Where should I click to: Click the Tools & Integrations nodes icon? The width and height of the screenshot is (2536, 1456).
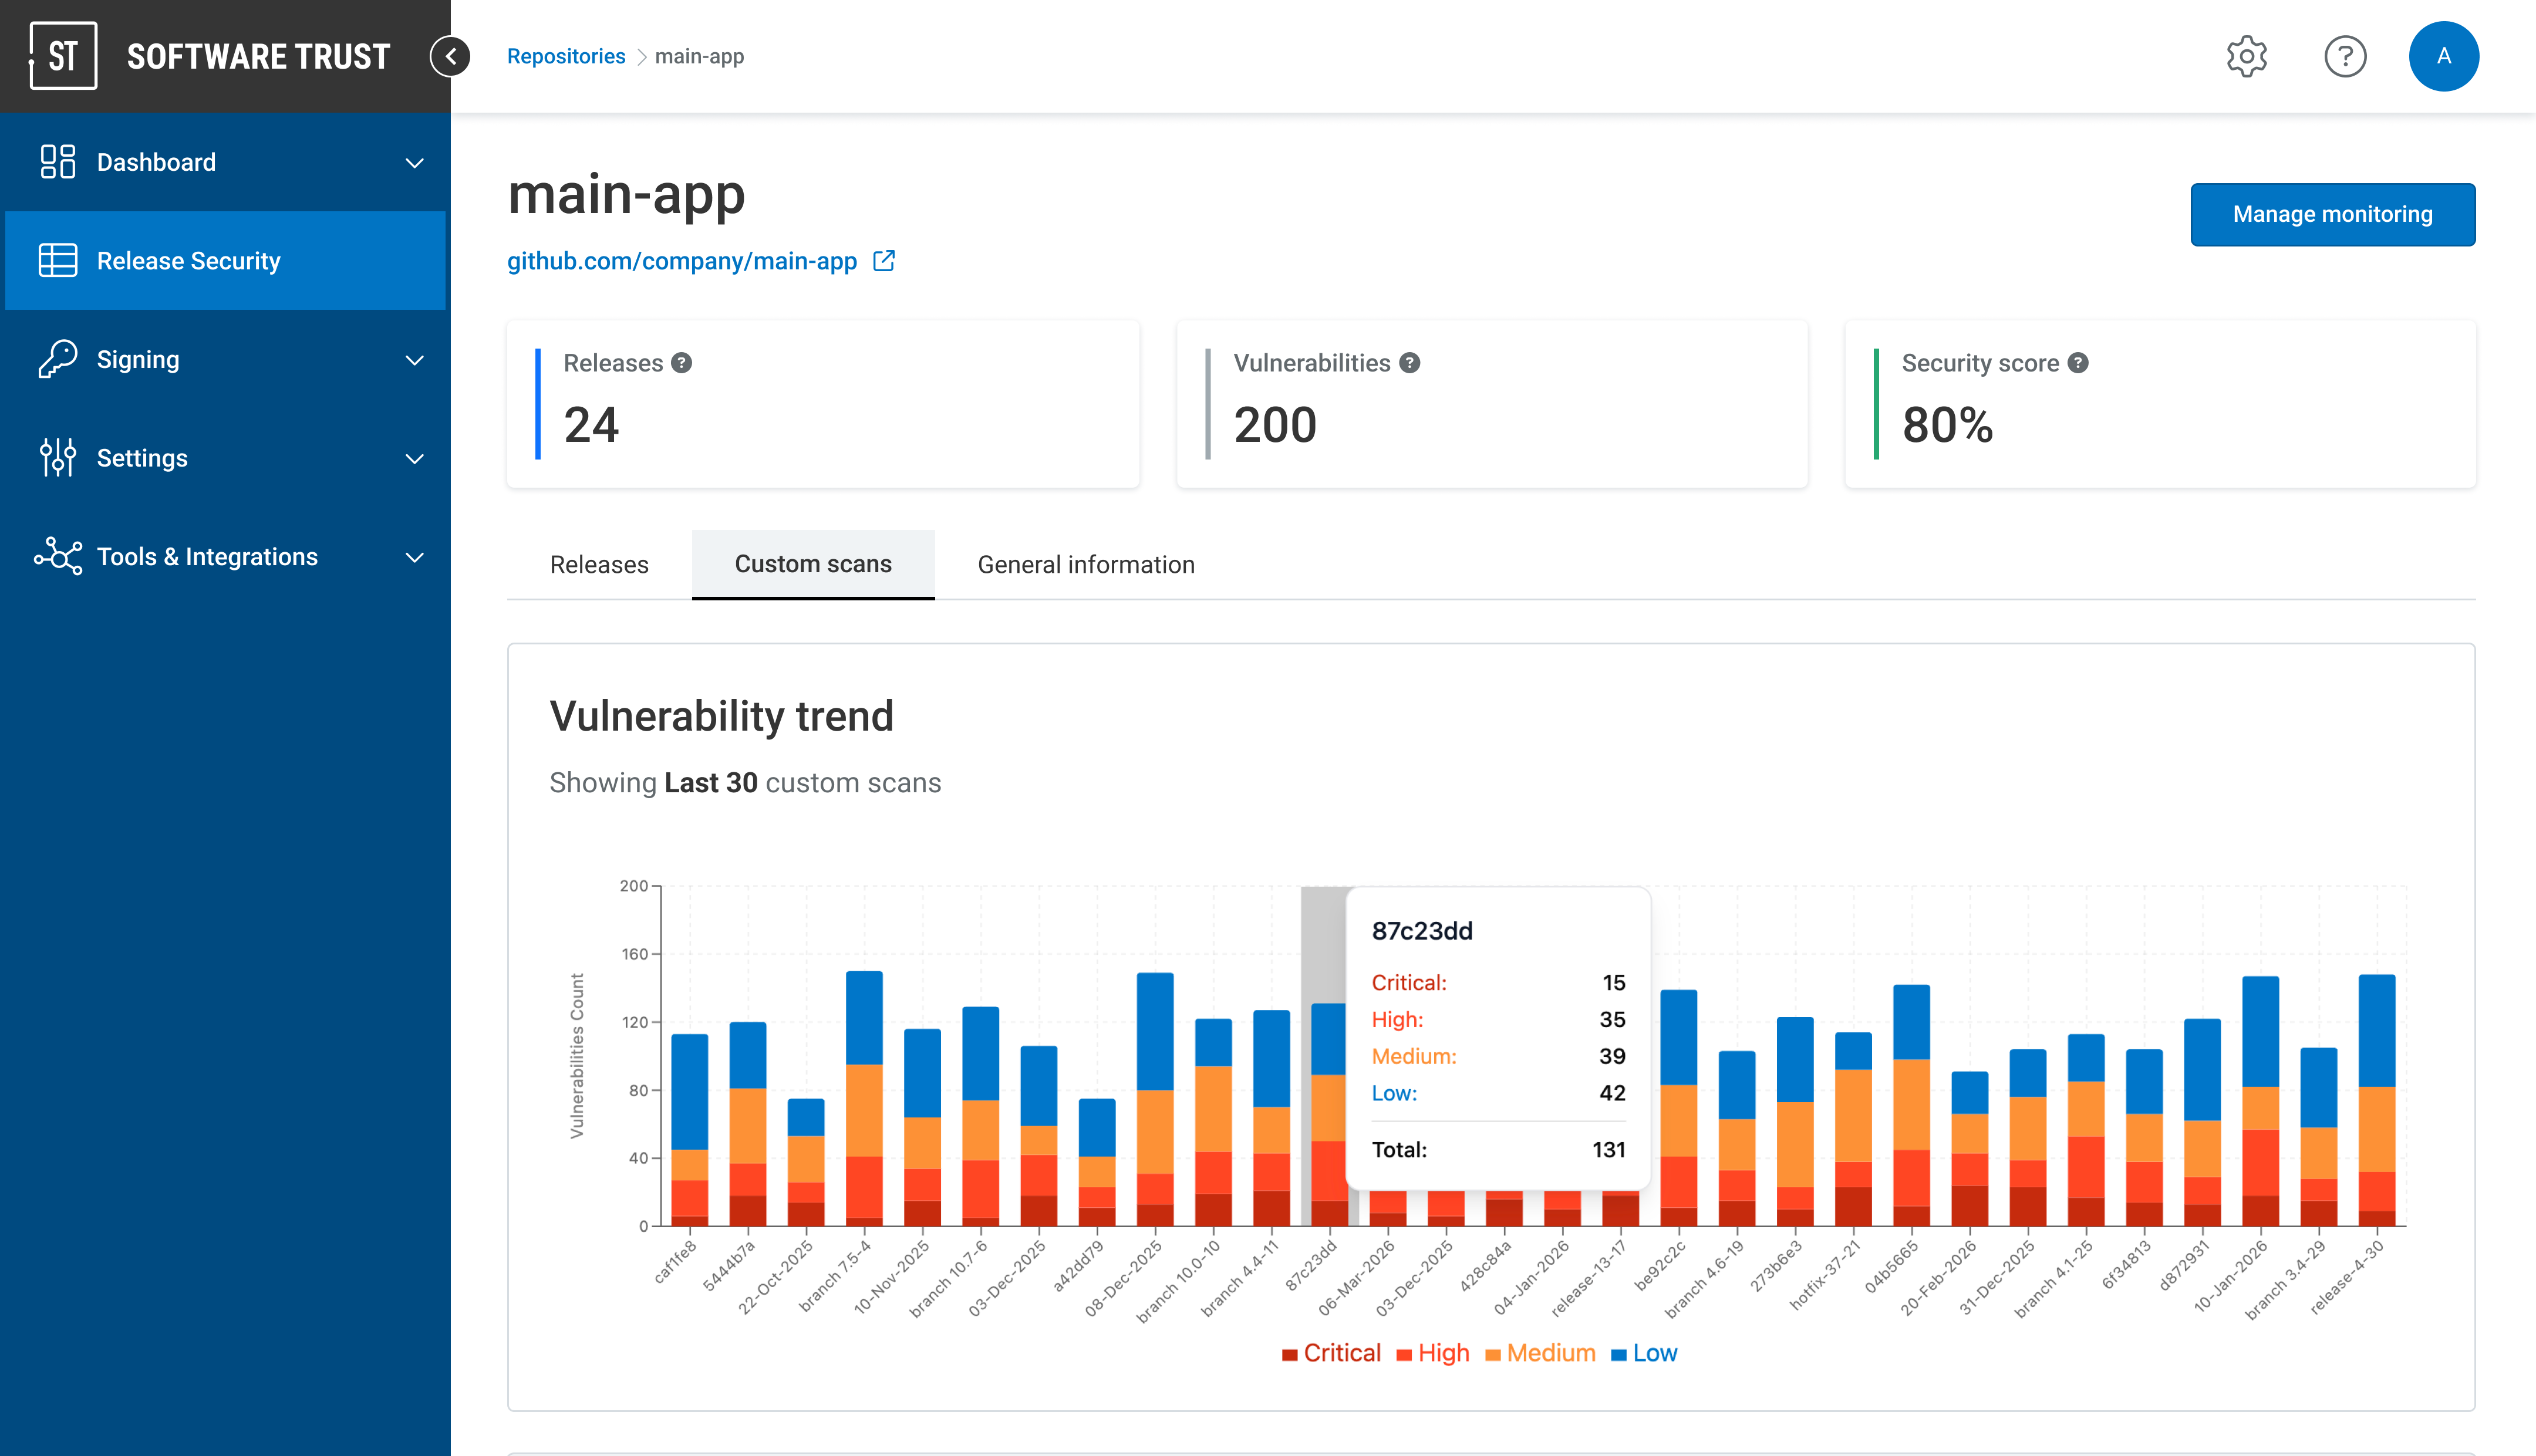point(58,556)
